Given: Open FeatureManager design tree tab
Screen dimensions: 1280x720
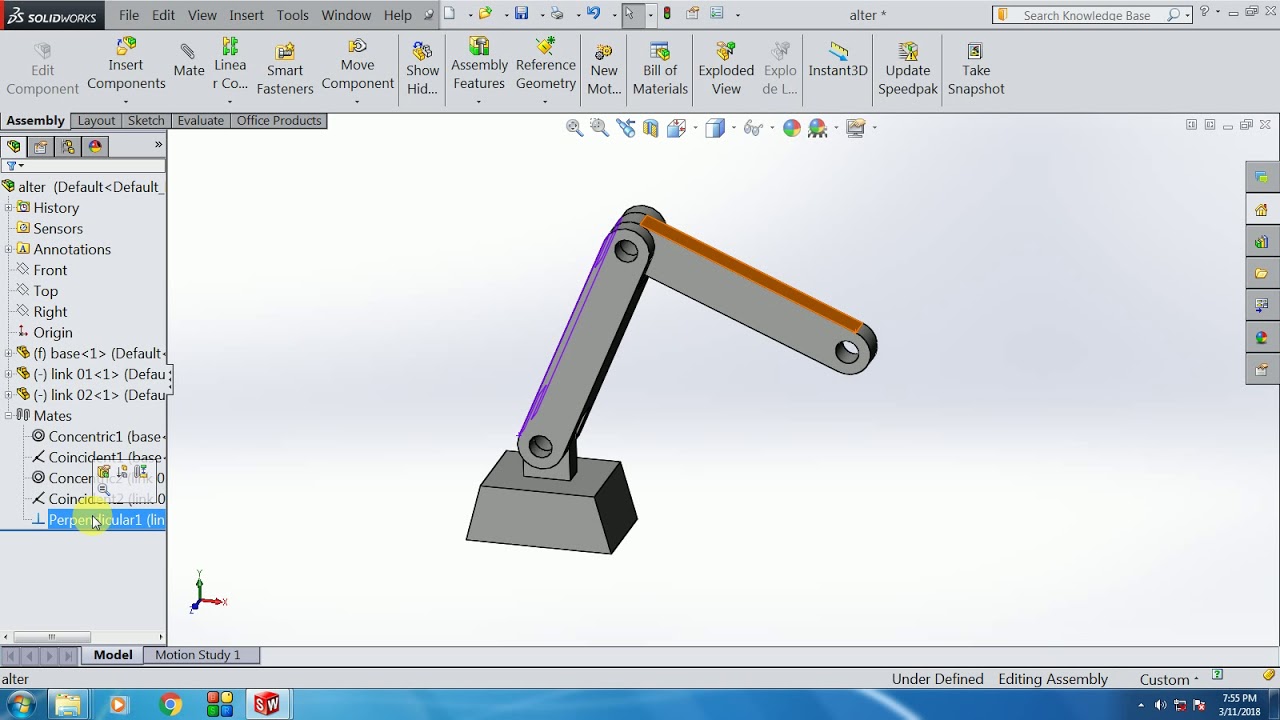Looking at the screenshot, I should [14, 146].
